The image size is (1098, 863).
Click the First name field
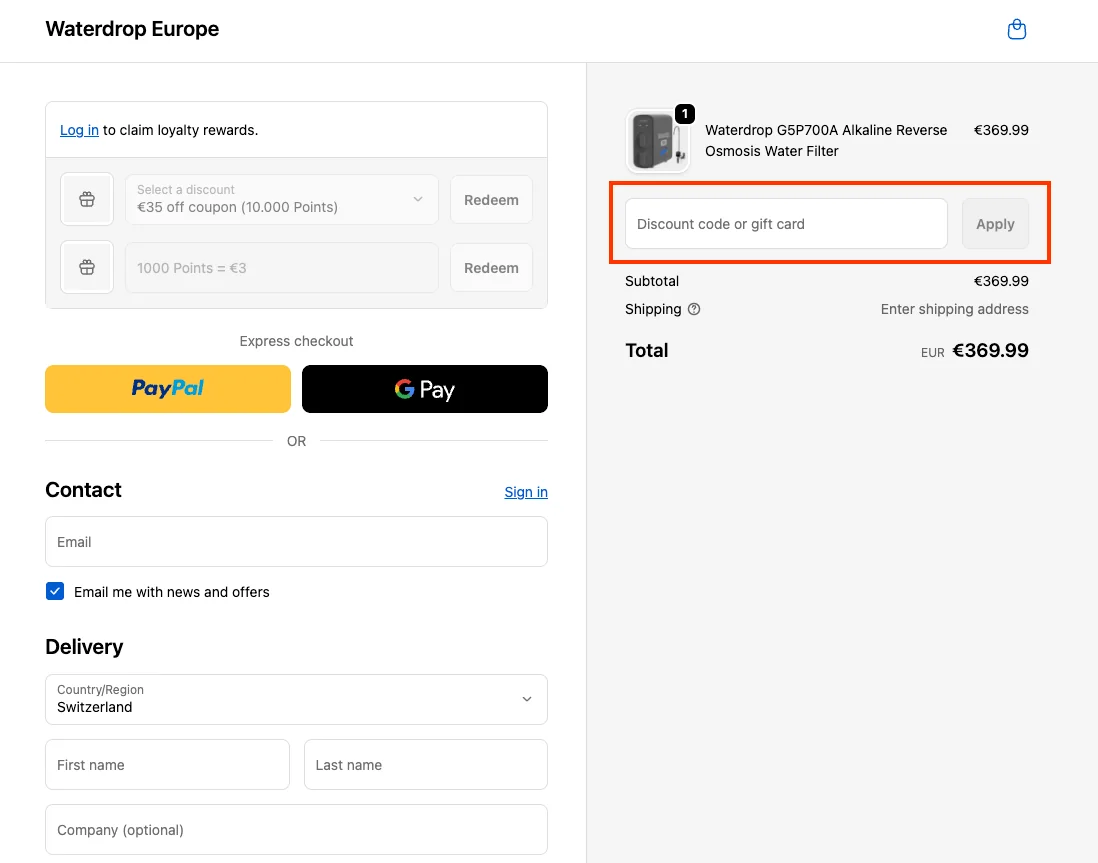point(167,764)
